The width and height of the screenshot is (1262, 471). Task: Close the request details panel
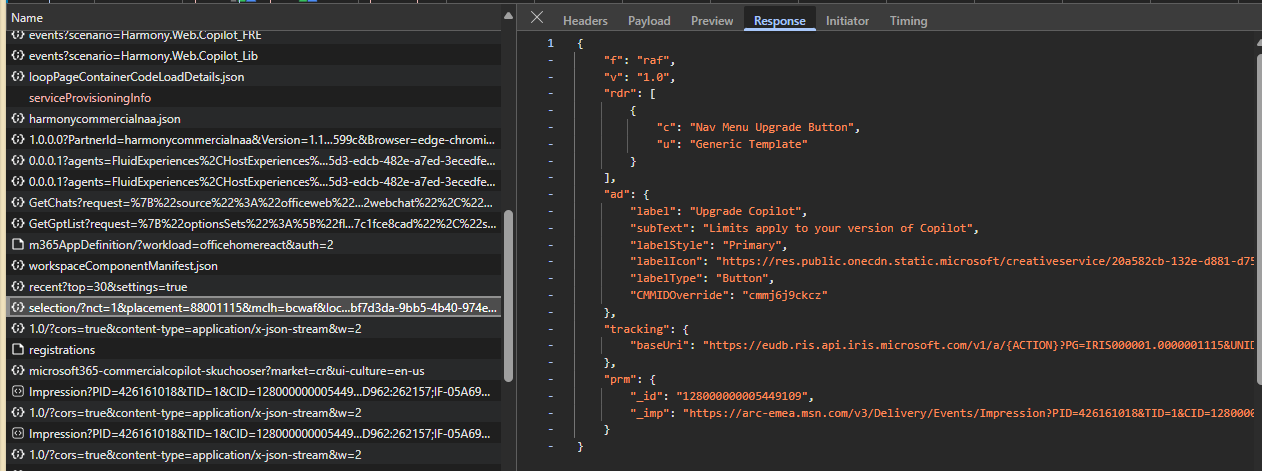537,19
